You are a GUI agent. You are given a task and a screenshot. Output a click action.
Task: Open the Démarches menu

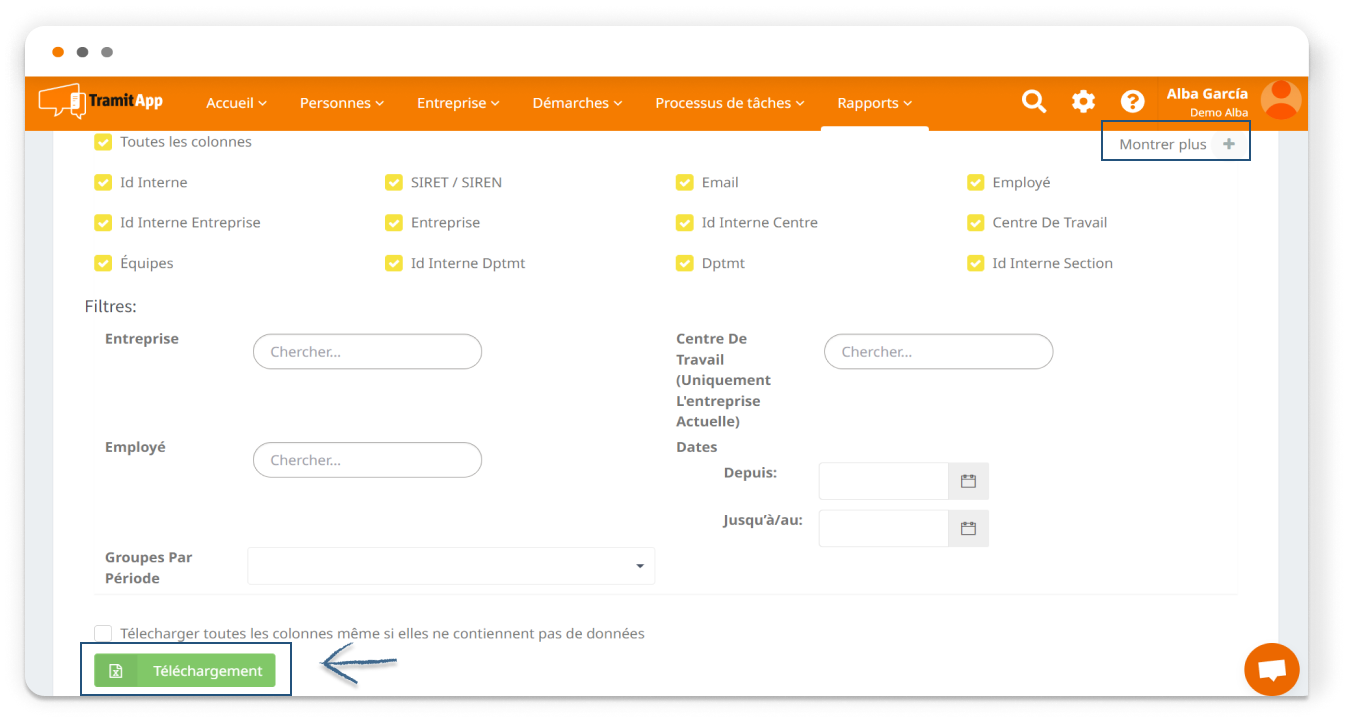(x=577, y=103)
